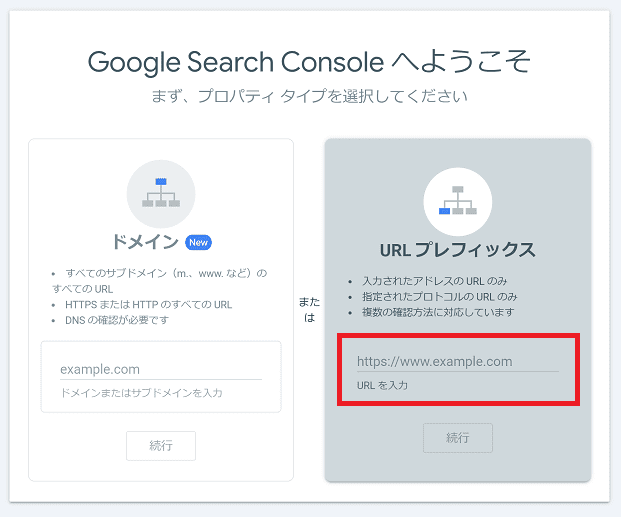The image size is (621, 517).
Task: Focus the example.com domain input field
Action: pos(160,369)
